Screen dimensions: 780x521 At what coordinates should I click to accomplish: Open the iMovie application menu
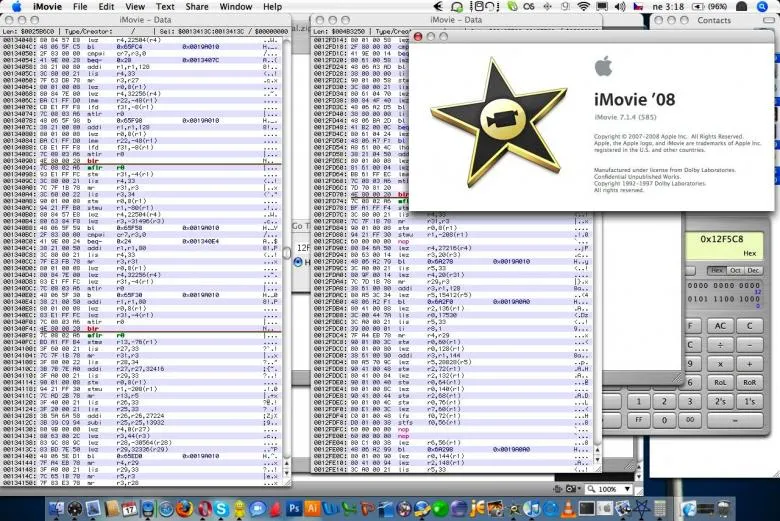pos(47,6)
